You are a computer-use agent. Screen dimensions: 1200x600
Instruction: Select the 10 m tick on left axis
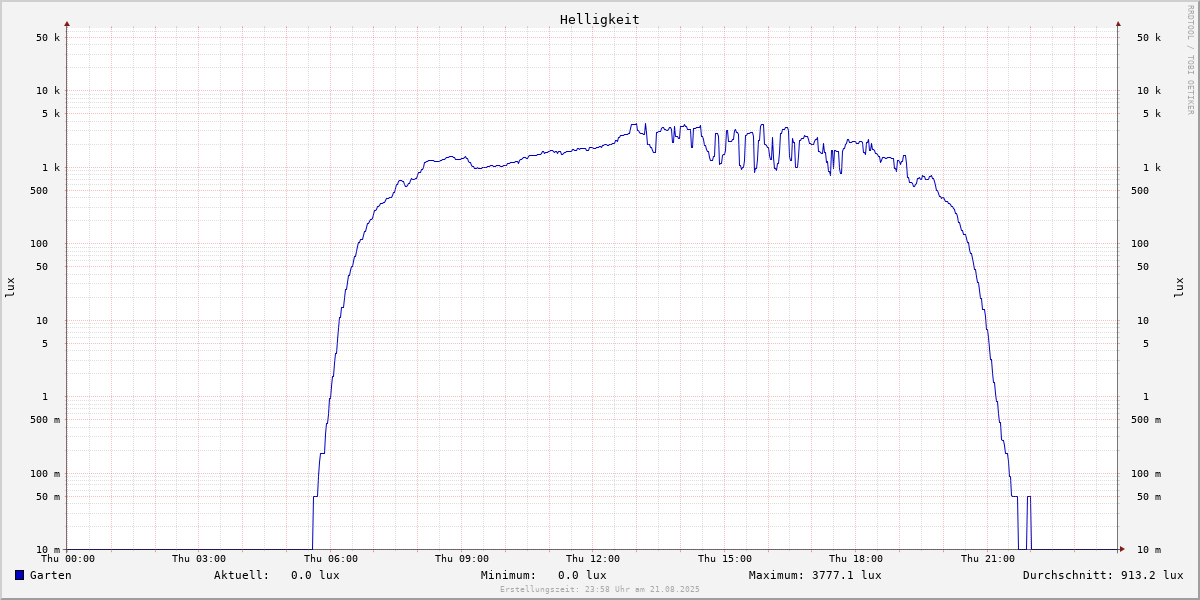pyautogui.click(x=48, y=550)
